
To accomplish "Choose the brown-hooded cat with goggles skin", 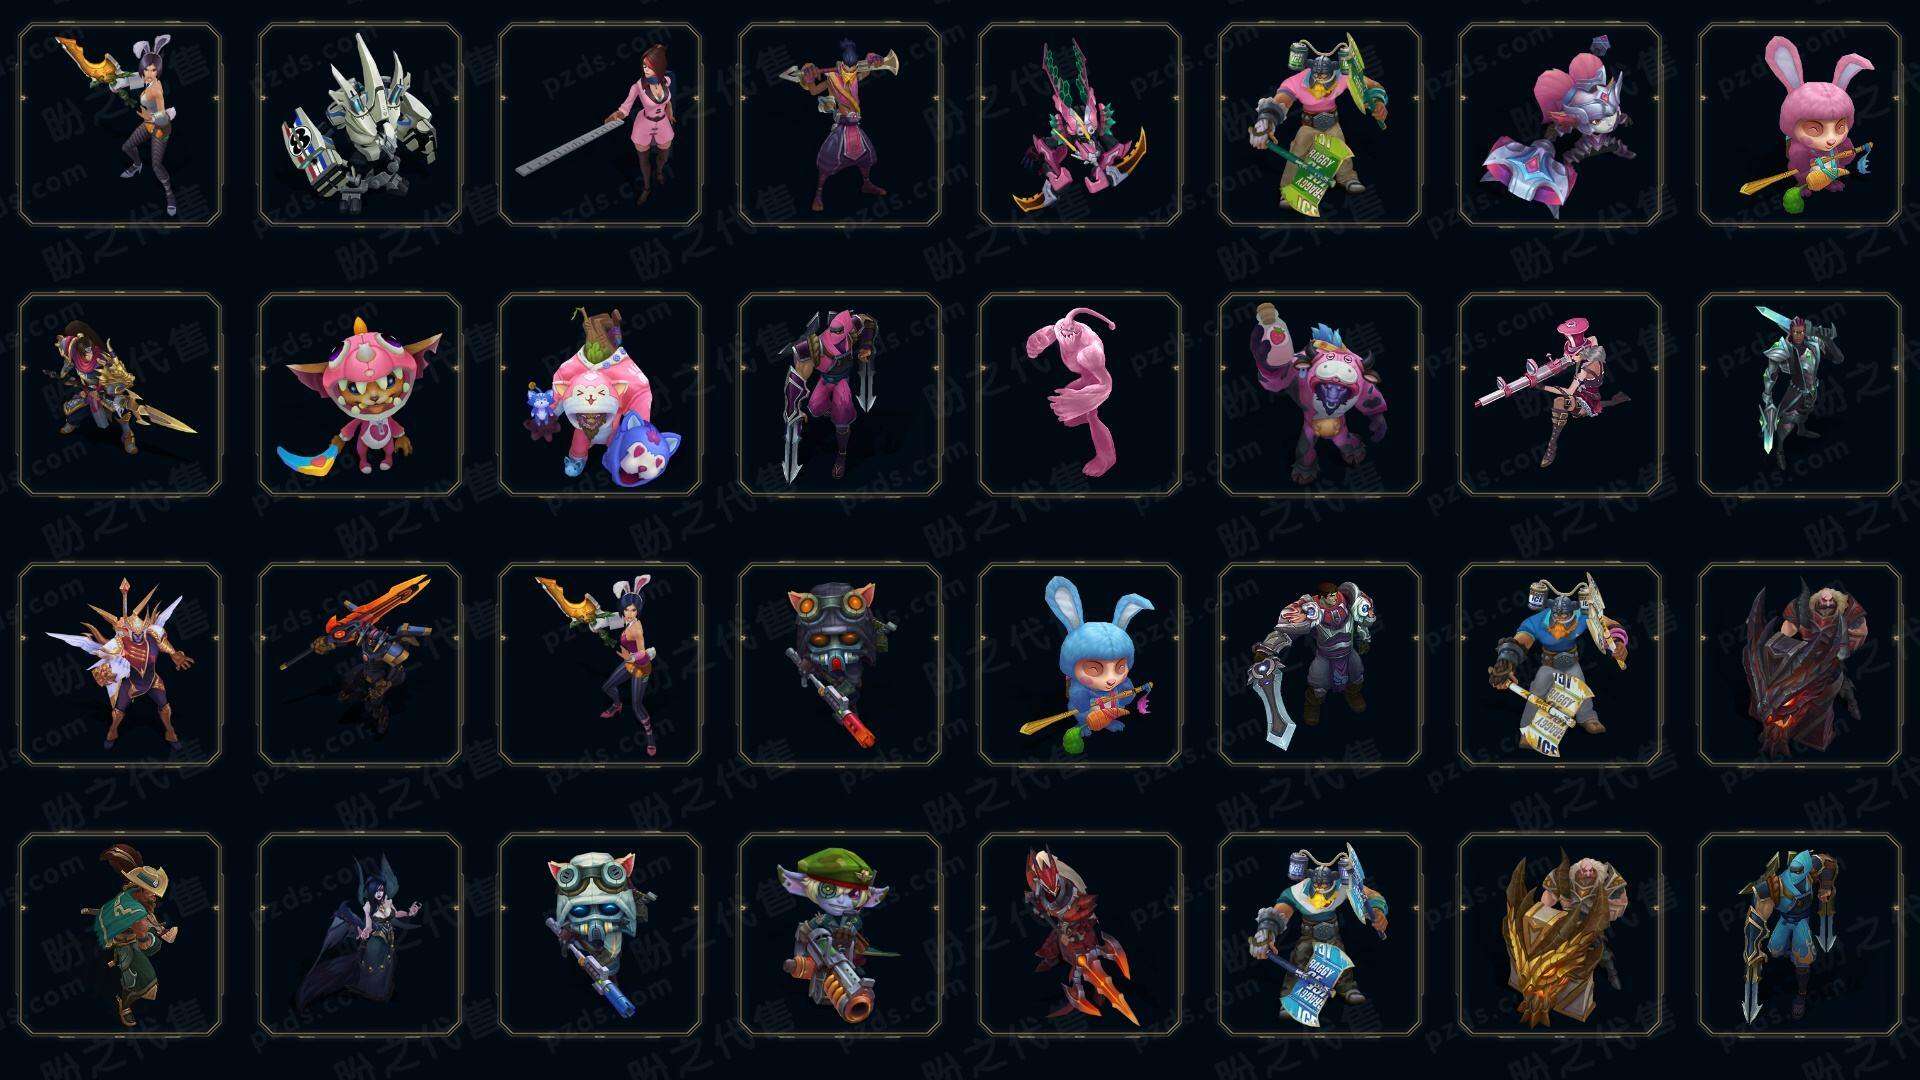I will point(840,664).
